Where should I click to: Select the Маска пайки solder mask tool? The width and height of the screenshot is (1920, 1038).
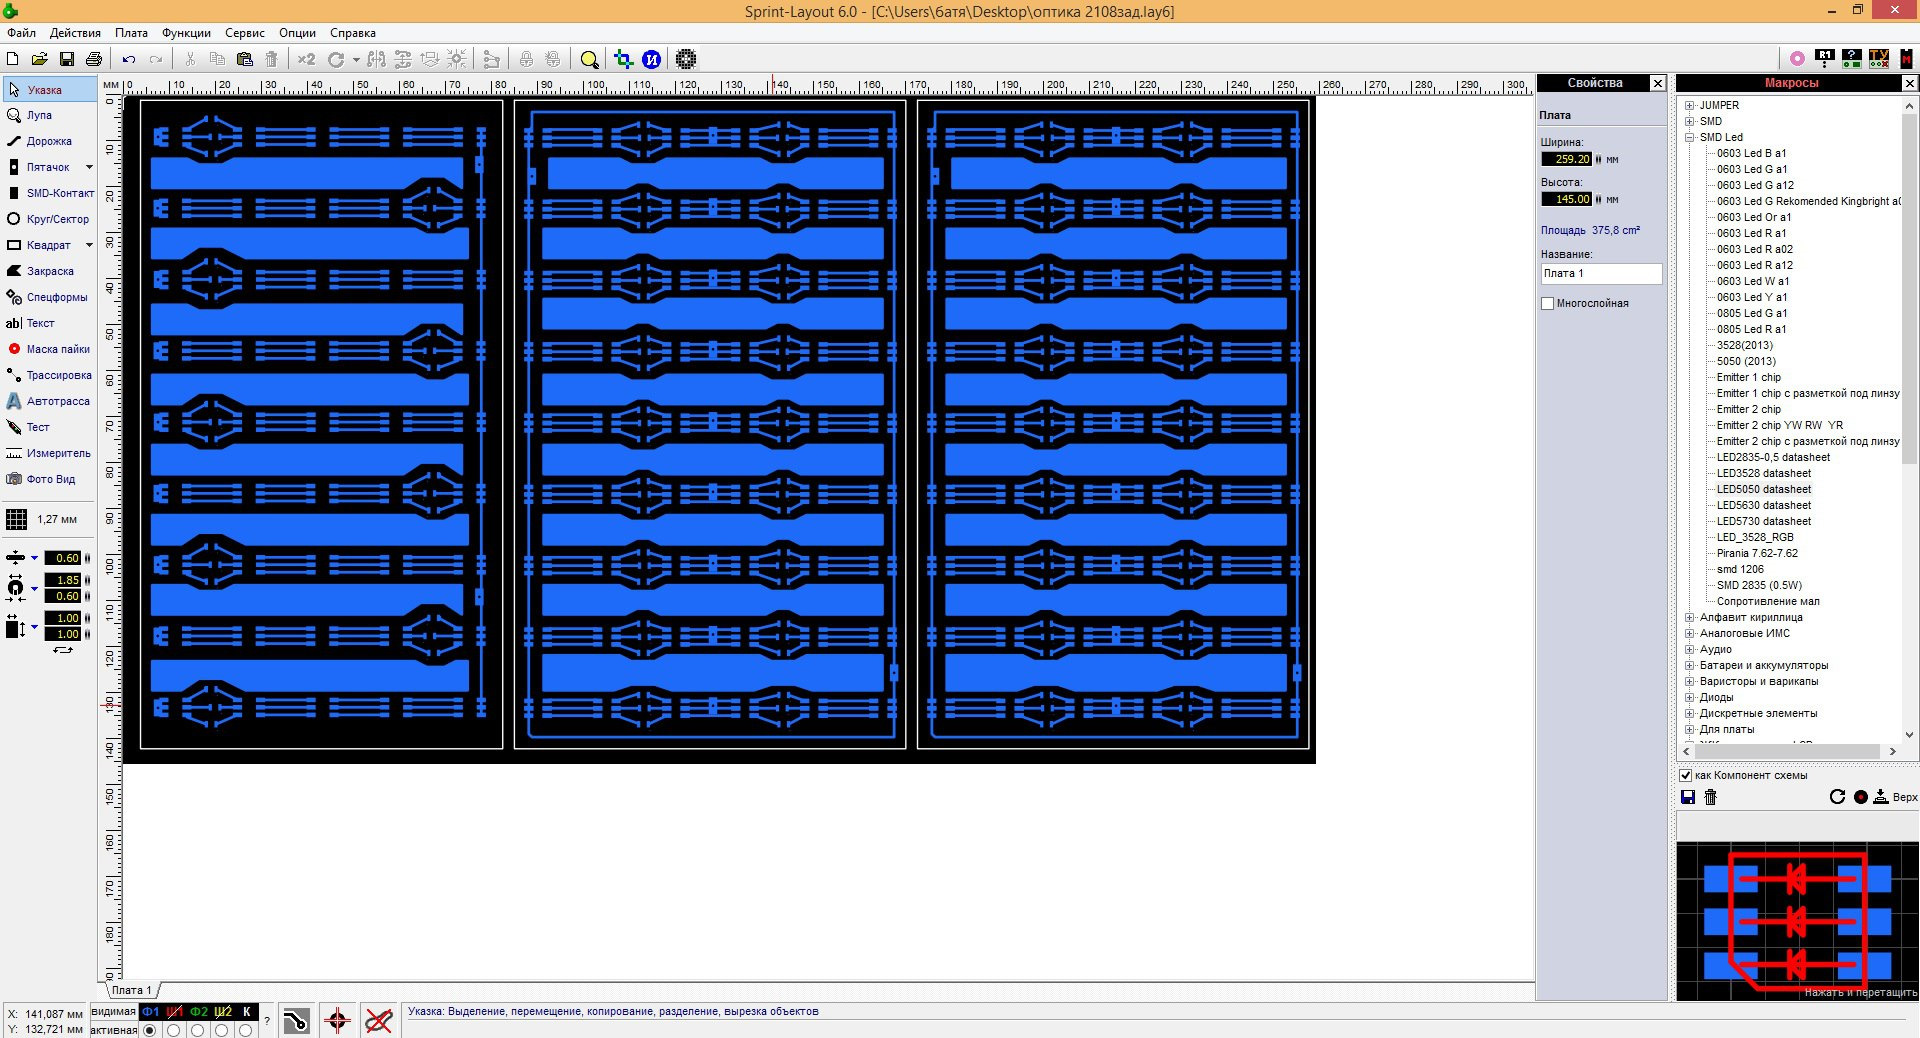[x=49, y=349]
